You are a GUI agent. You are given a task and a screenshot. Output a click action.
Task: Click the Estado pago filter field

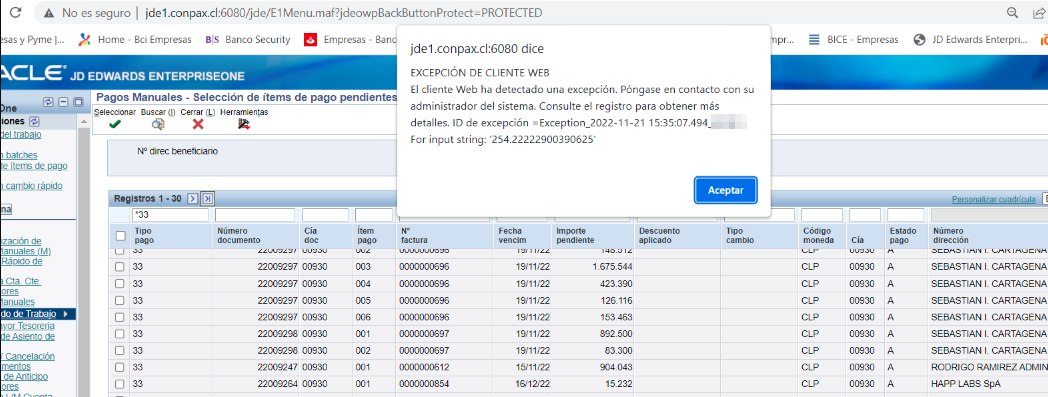pyautogui.click(x=906, y=215)
